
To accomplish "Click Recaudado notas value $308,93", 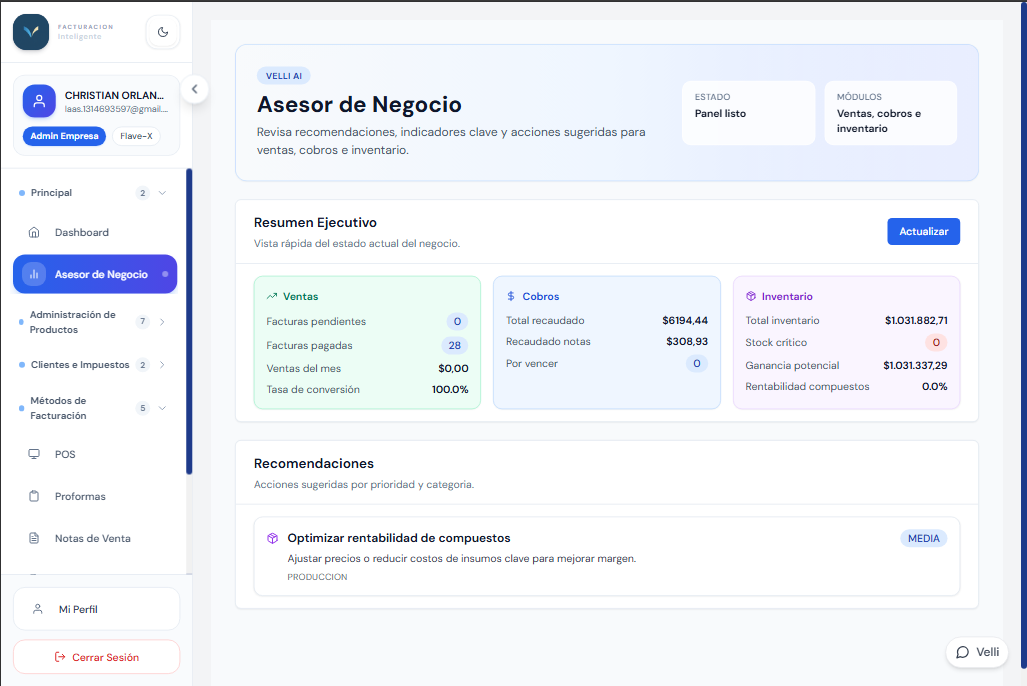I will (x=687, y=341).
